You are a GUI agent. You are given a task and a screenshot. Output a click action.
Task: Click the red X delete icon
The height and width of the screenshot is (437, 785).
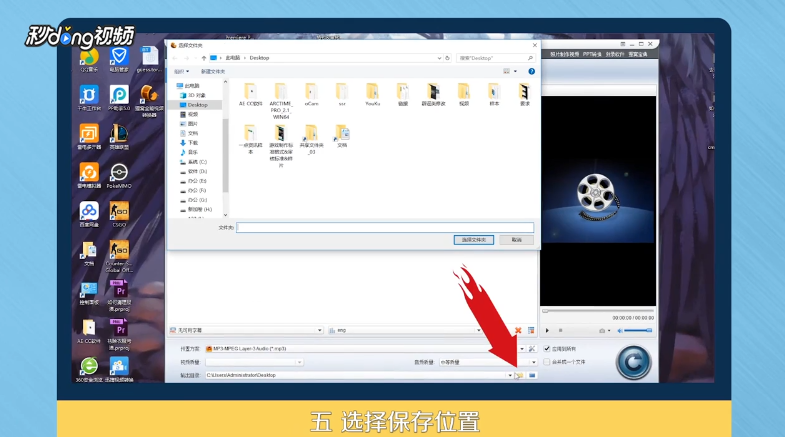(518, 330)
